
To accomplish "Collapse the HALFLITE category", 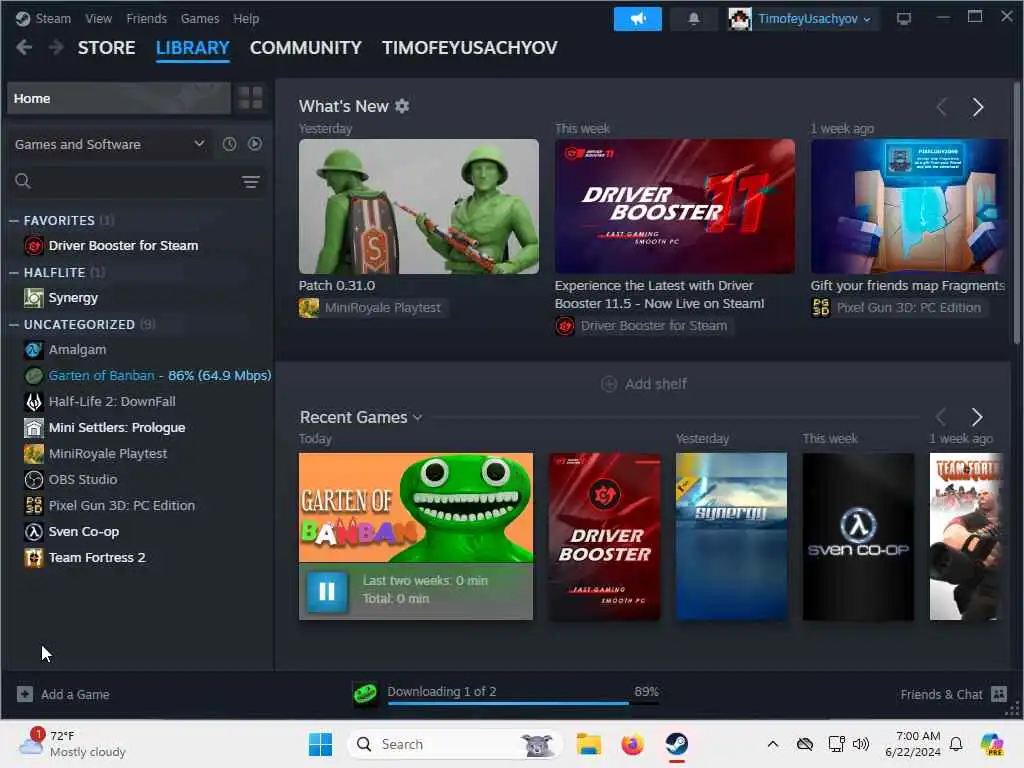I will 13,272.
